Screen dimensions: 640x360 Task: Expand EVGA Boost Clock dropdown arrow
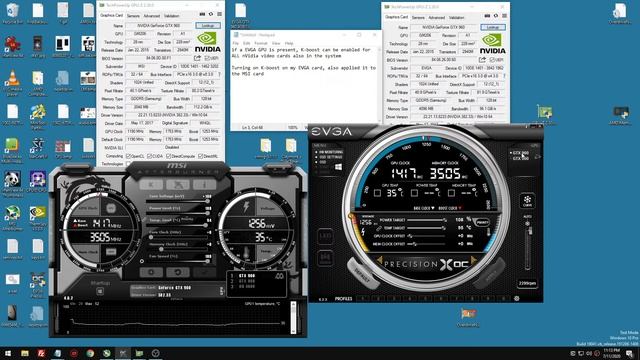460,208
